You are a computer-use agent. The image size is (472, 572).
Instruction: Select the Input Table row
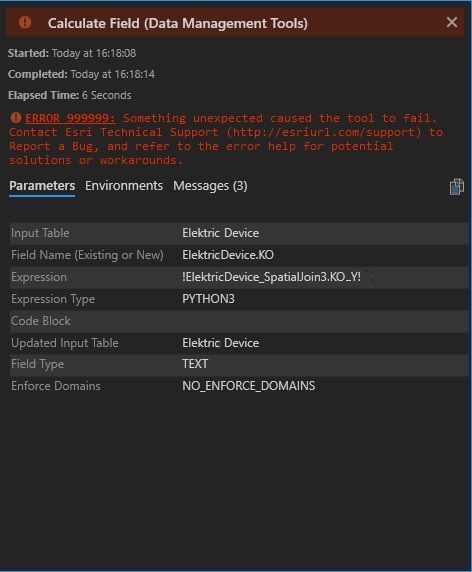click(x=239, y=233)
